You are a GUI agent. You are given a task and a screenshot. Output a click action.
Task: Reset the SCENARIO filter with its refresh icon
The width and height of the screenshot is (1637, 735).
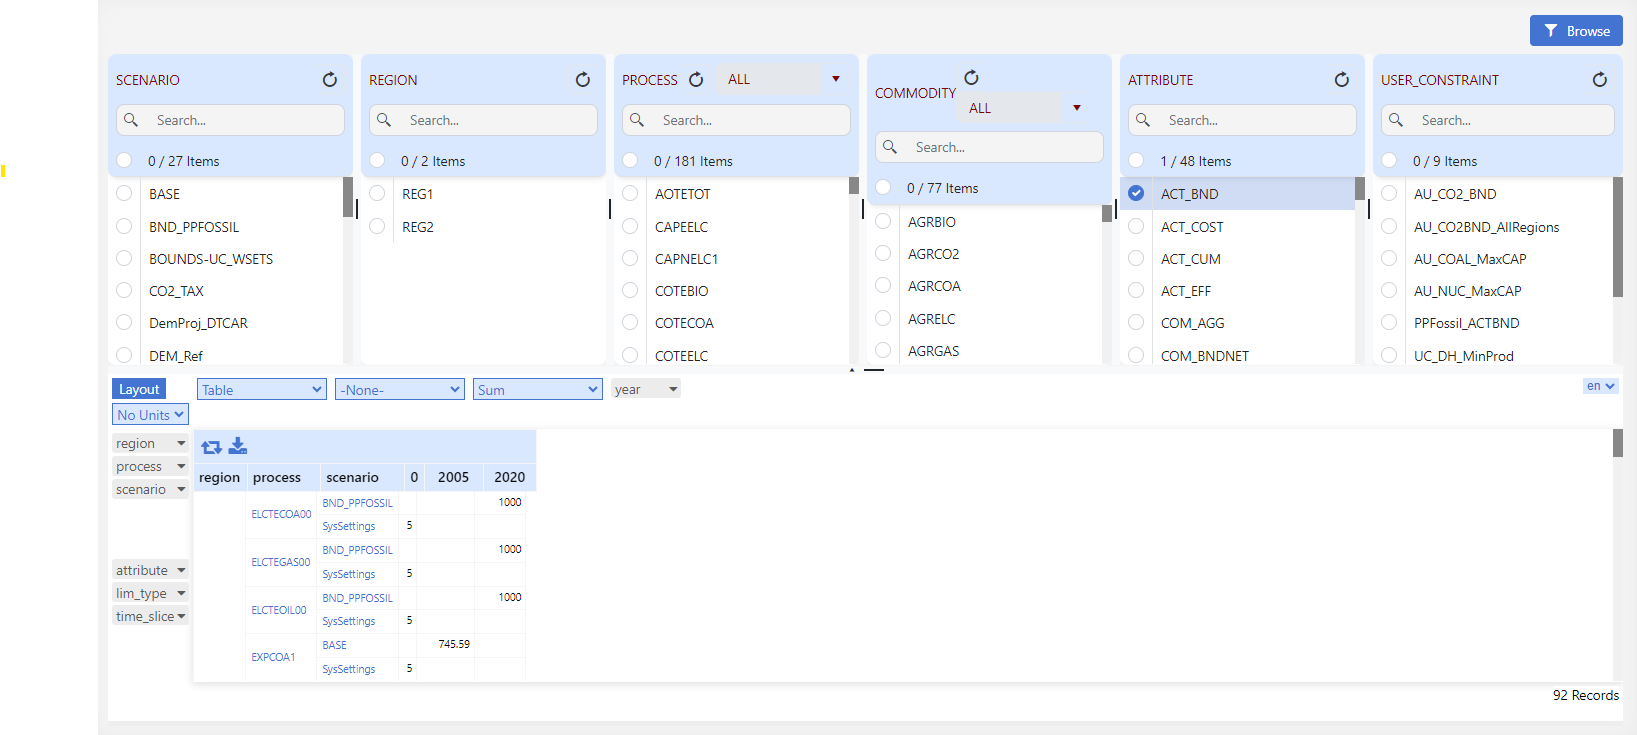click(330, 80)
